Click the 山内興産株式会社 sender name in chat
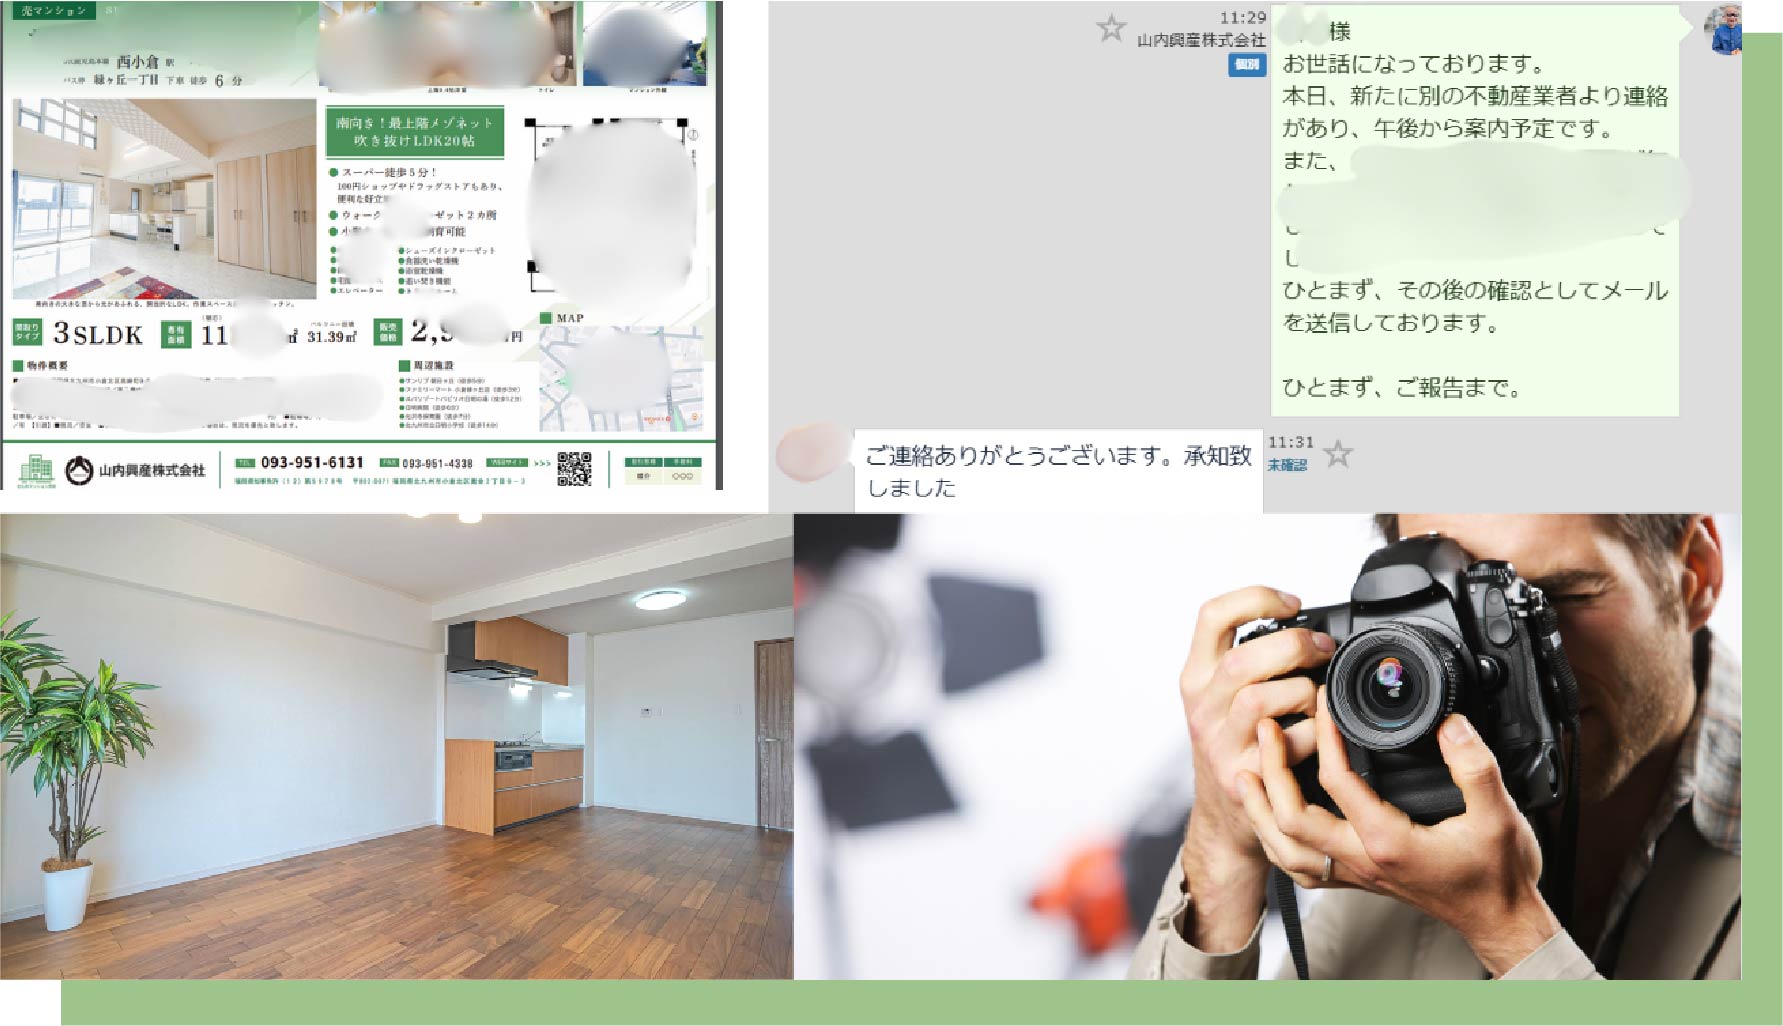Image resolution: width=1783 pixels, height=1026 pixels. point(1200,41)
